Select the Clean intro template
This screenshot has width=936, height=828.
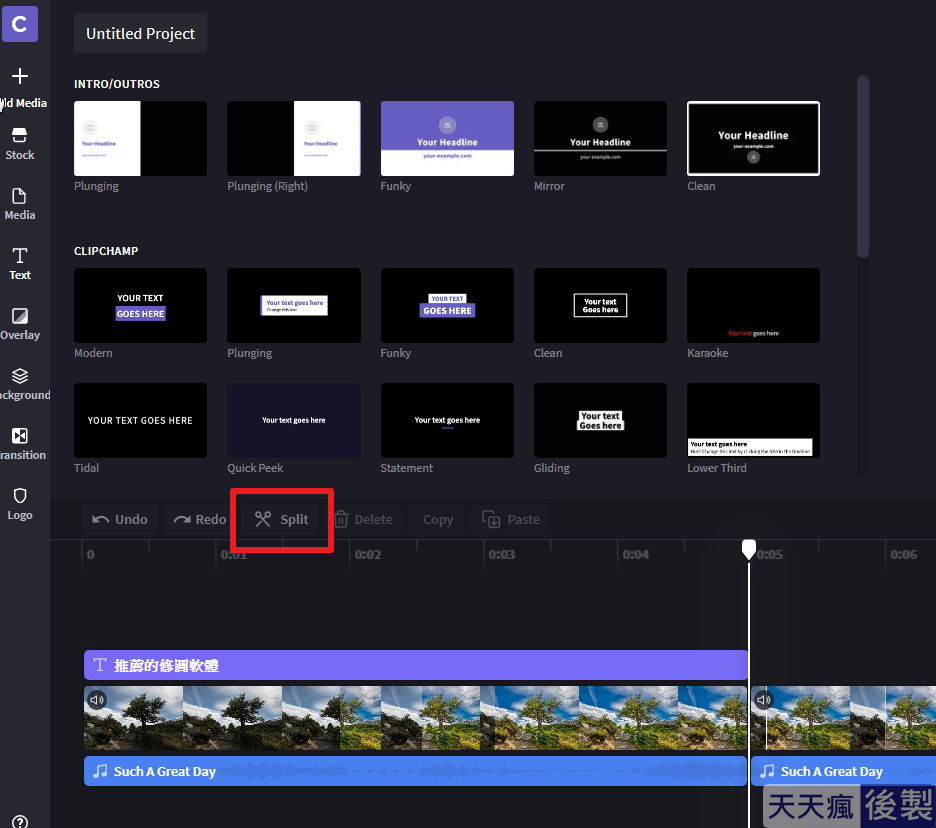click(x=753, y=138)
